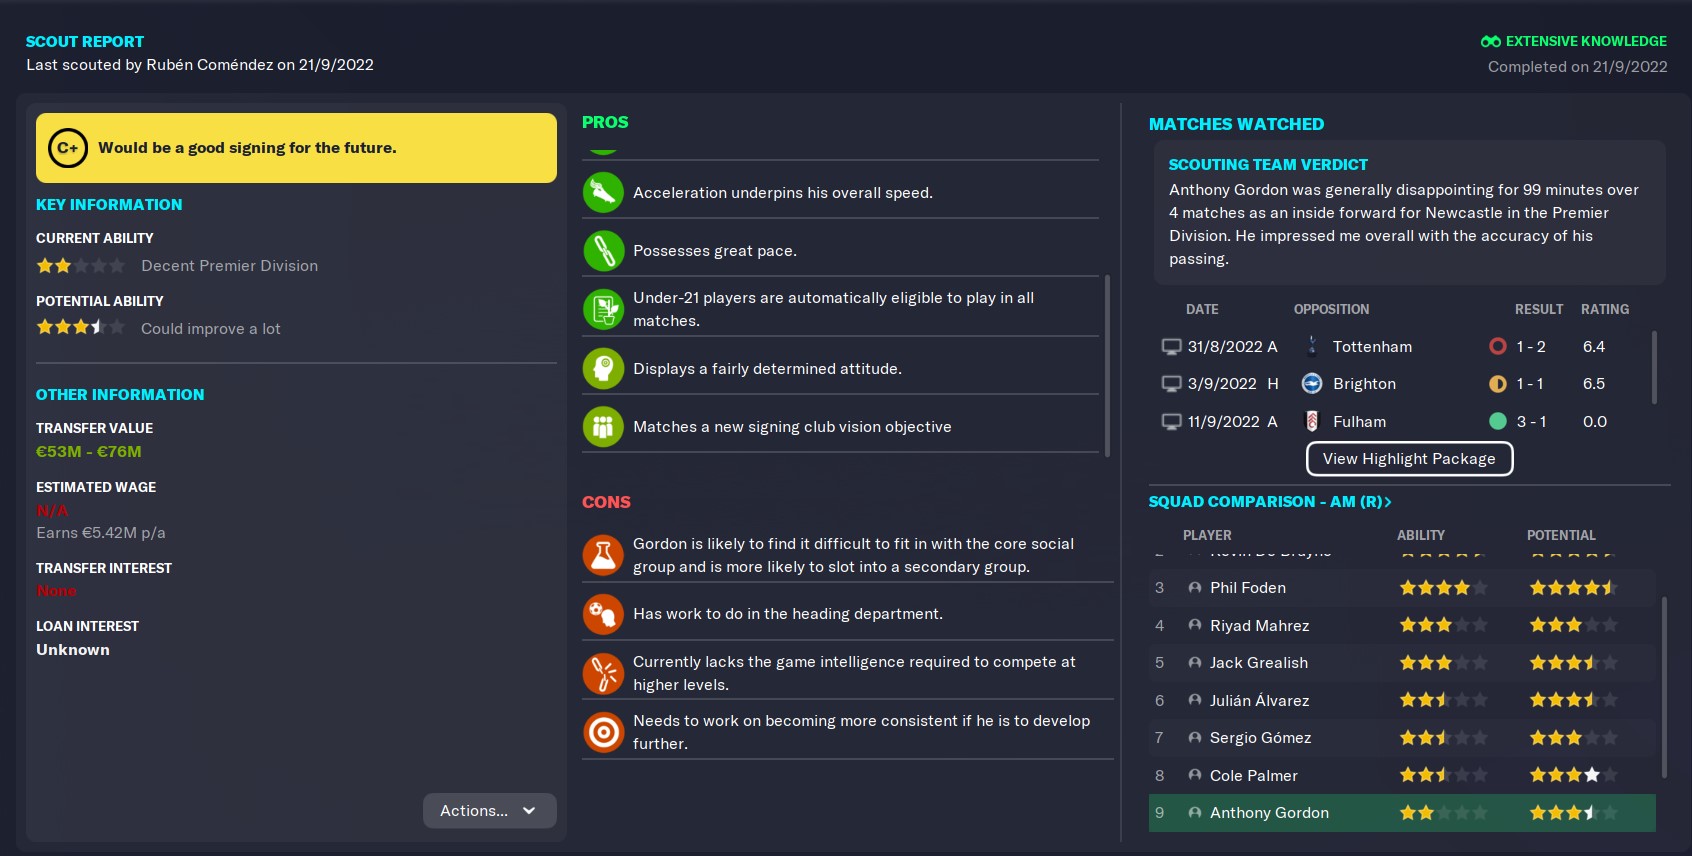This screenshot has height=856, width=1692.
Task: Open Jack Grealish in squad comparison
Action: [x=1259, y=663]
